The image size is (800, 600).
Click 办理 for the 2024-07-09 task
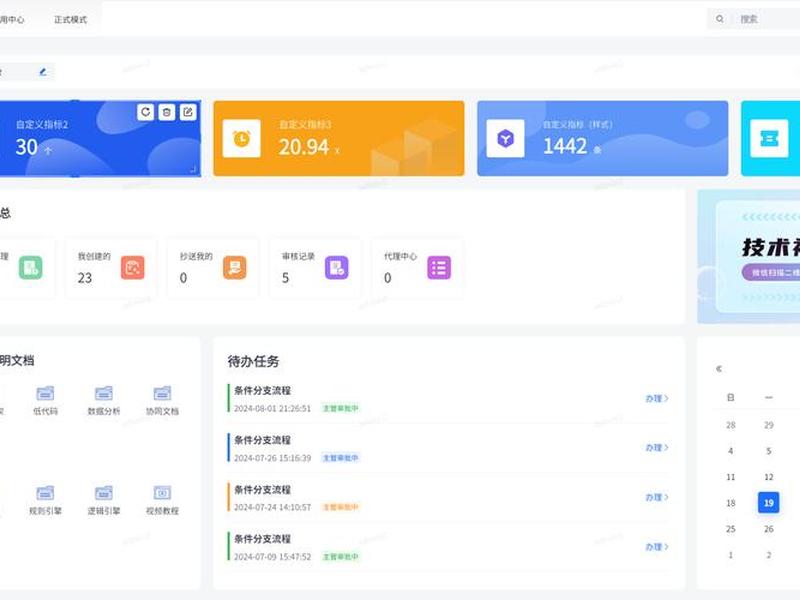point(657,546)
